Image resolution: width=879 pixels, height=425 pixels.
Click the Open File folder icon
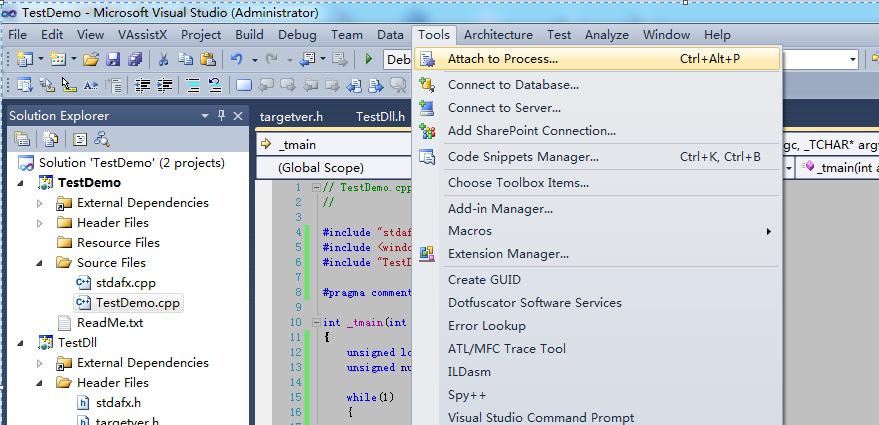[x=91, y=59]
